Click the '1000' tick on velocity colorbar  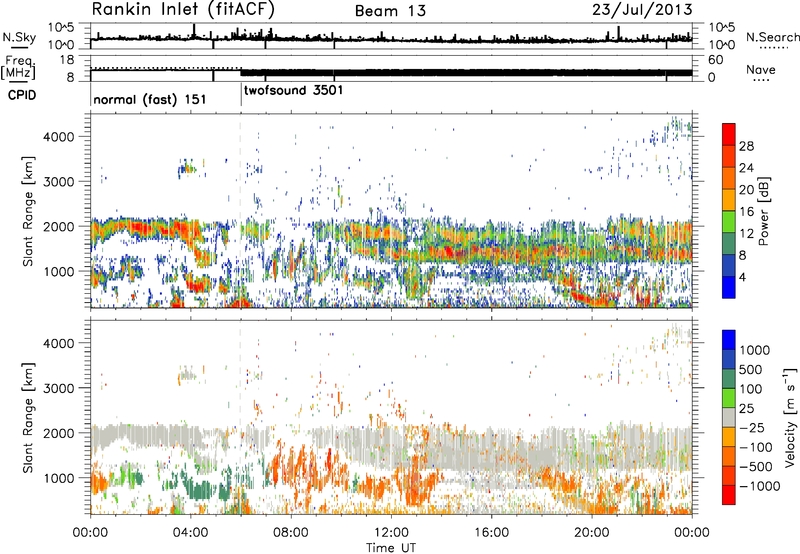(x=755, y=350)
